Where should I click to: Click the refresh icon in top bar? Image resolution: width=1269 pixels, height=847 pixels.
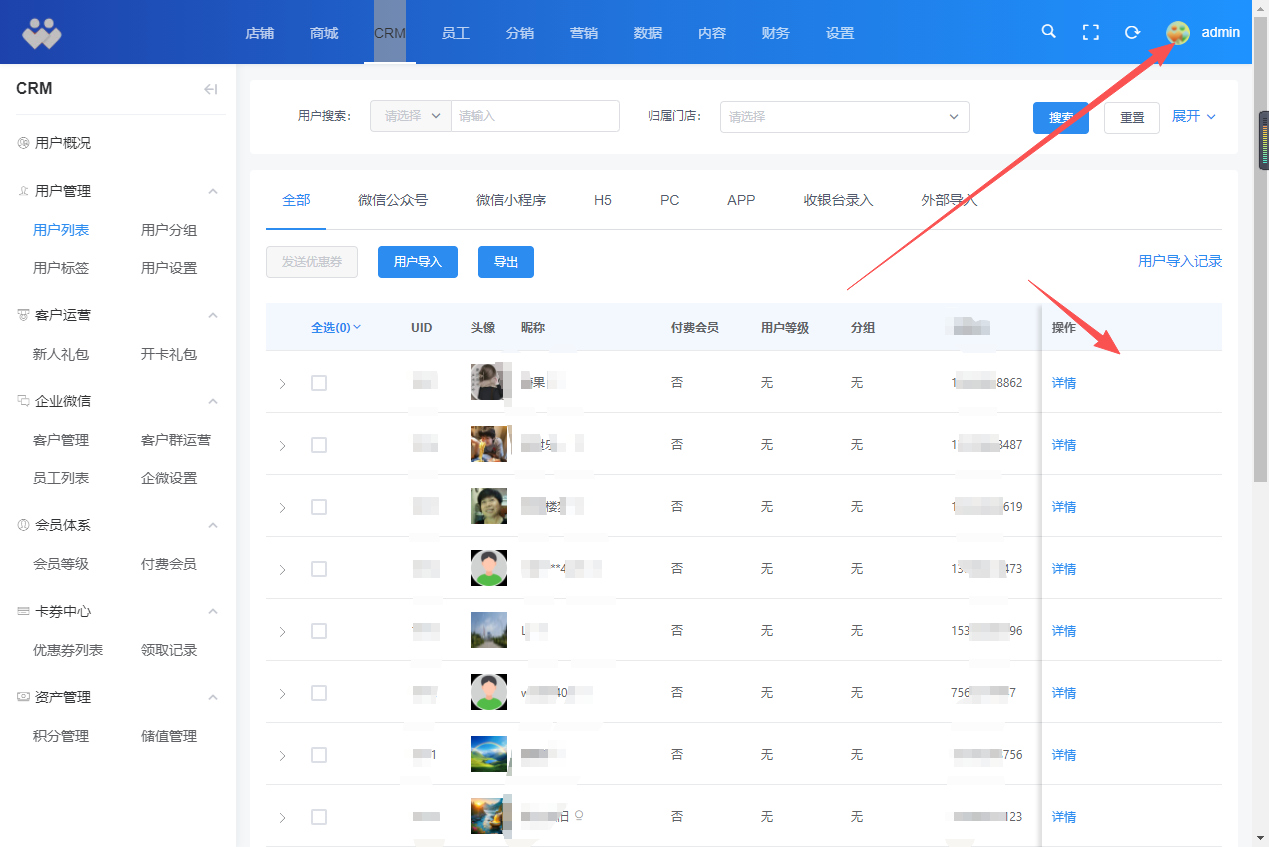coord(1132,32)
